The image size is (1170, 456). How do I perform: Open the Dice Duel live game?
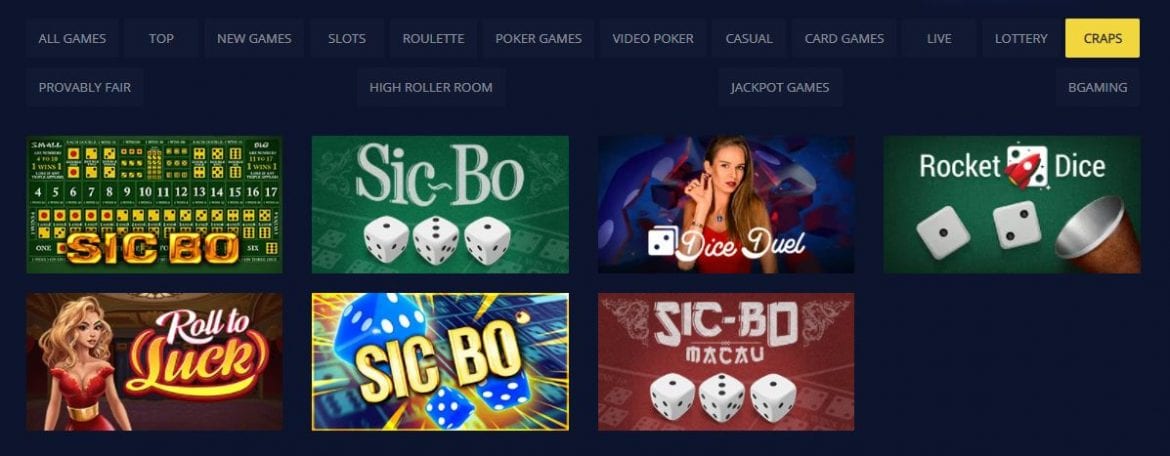coord(726,204)
